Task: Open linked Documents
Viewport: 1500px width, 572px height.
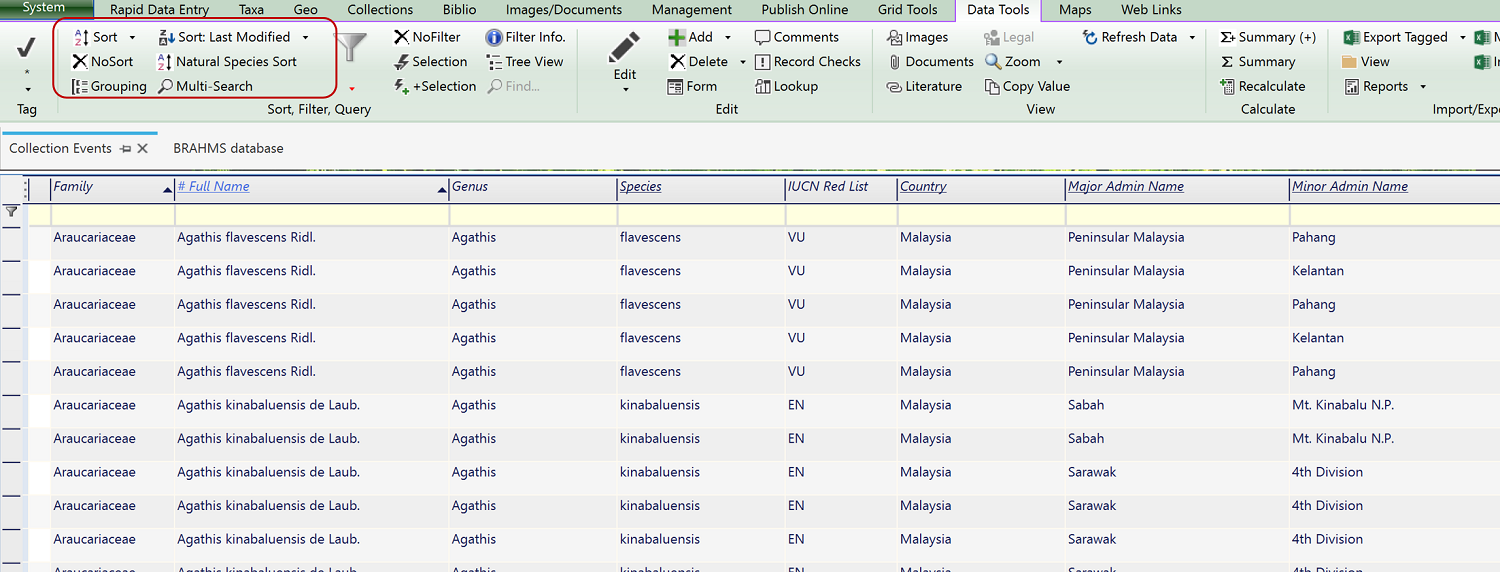Action: point(931,61)
